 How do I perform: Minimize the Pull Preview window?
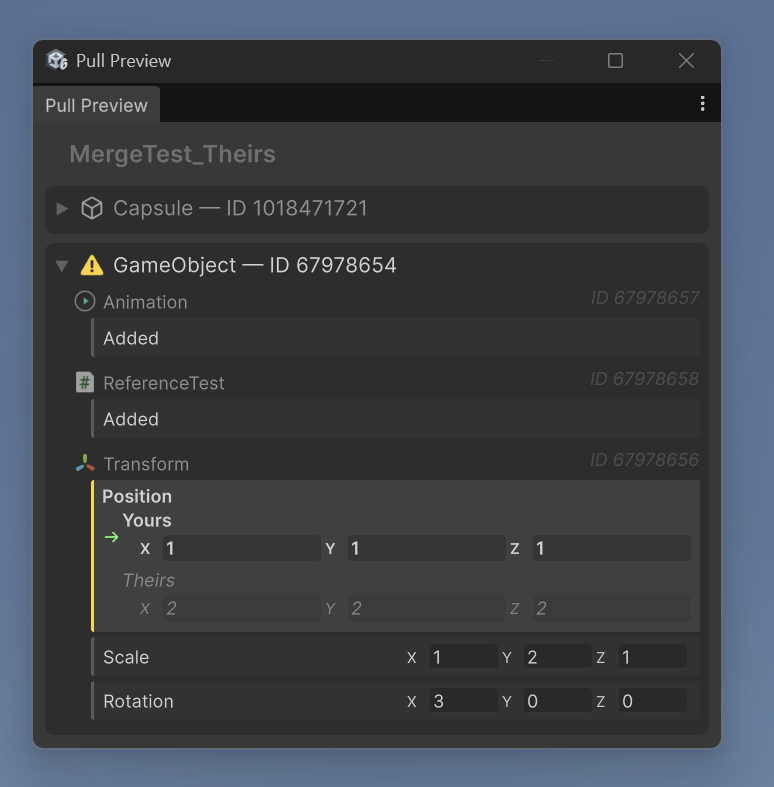(x=547, y=61)
